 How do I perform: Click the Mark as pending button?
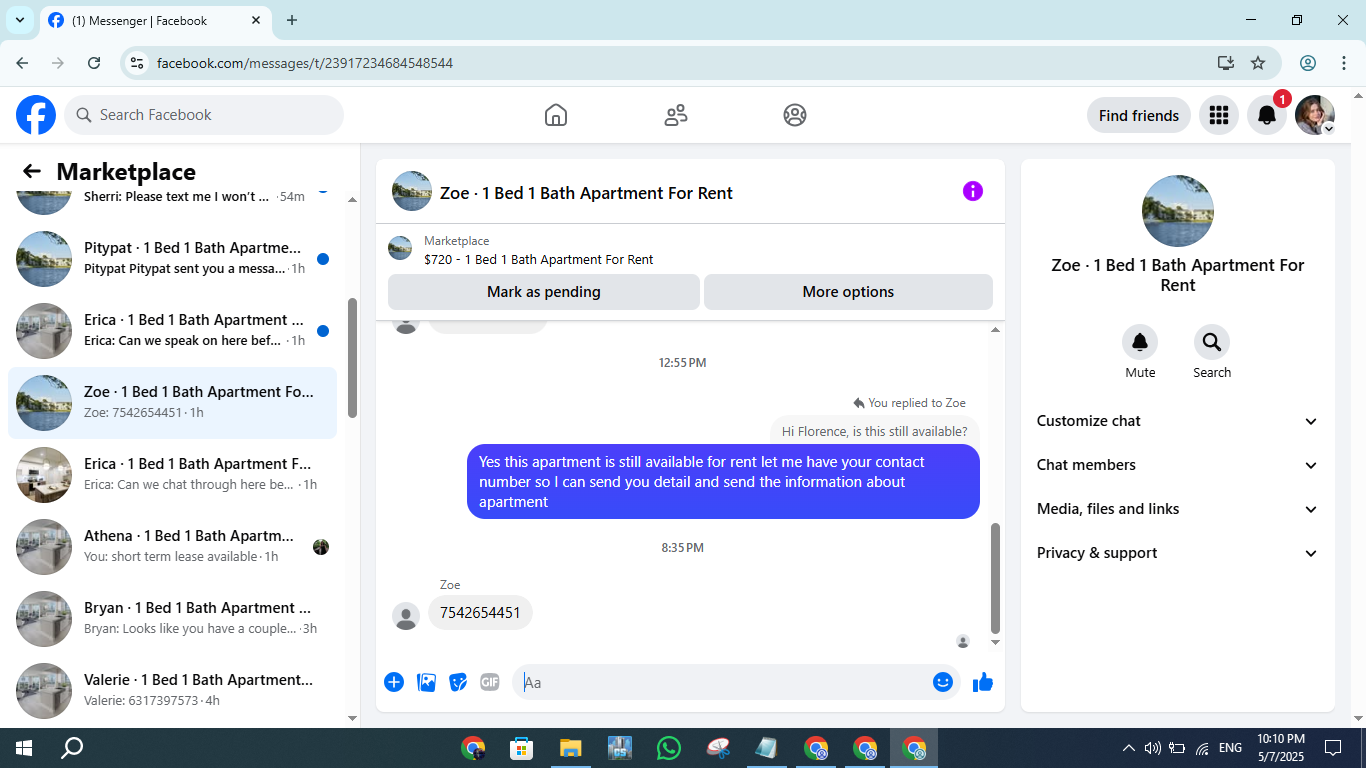click(543, 292)
